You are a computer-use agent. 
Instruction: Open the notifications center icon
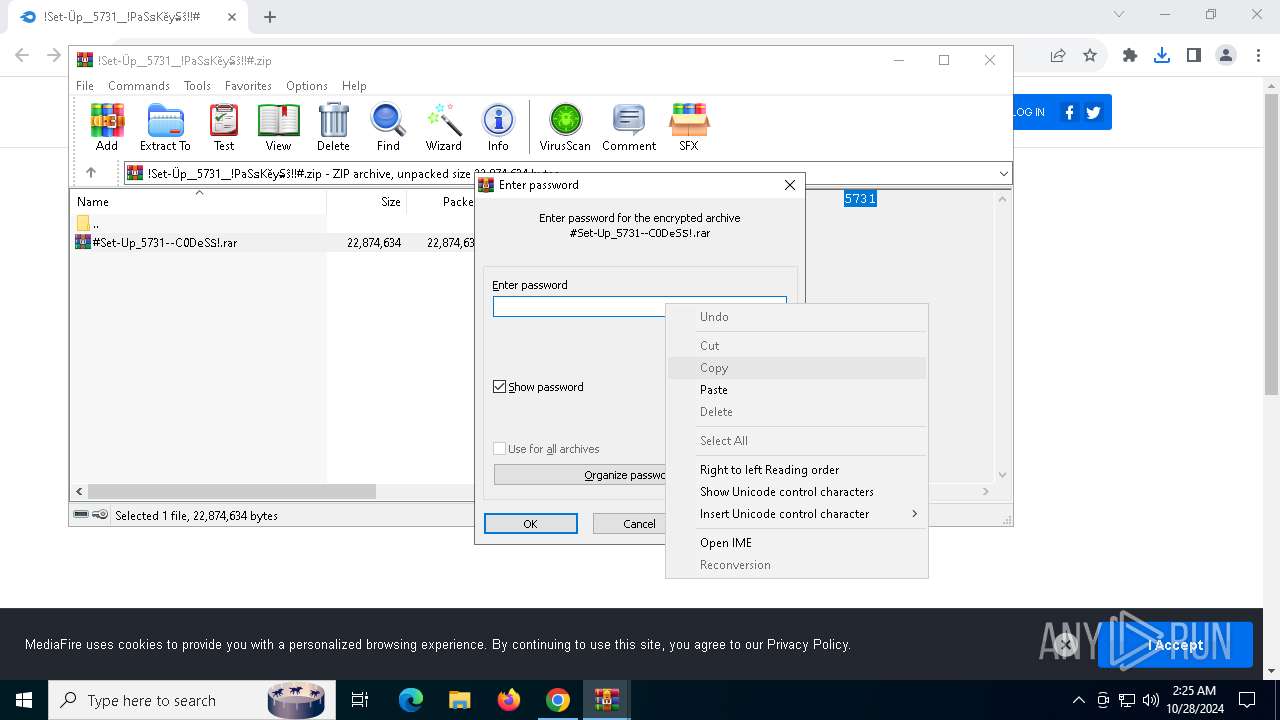(1247, 700)
